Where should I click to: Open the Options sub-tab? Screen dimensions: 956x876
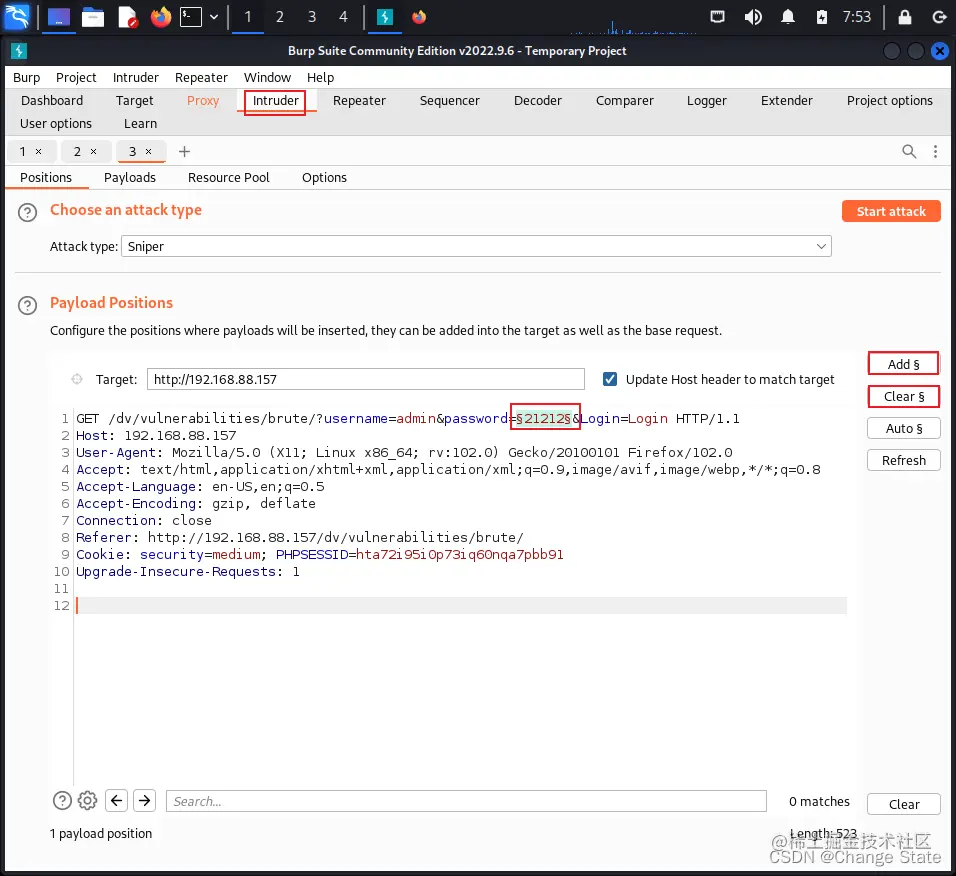pos(324,177)
